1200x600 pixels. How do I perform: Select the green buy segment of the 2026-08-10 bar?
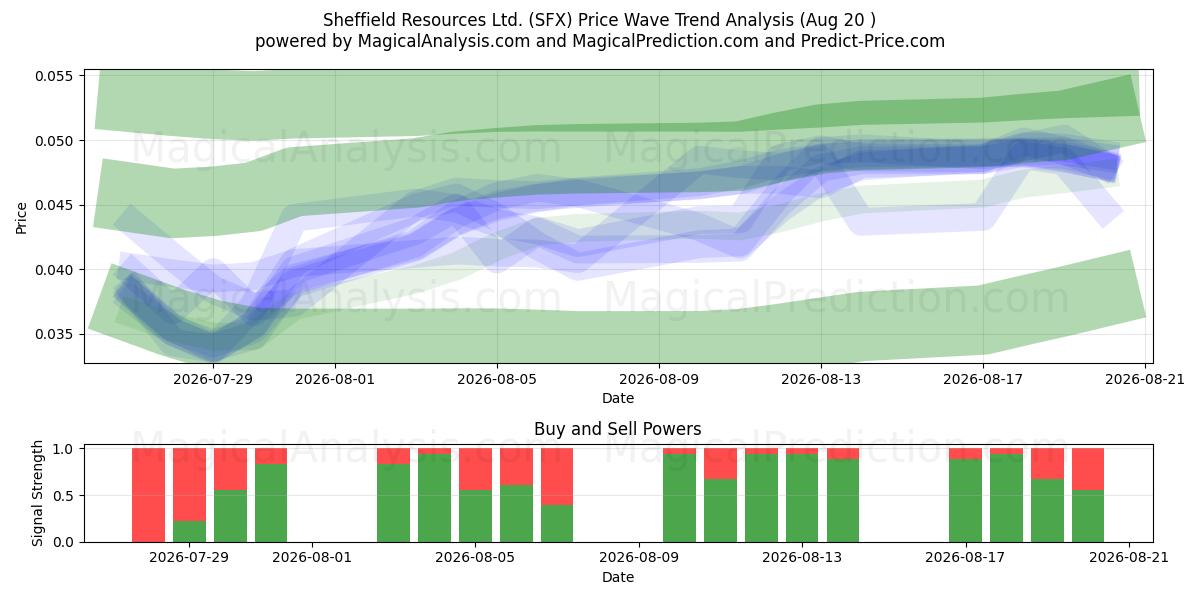pyautogui.click(x=679, y=498)
